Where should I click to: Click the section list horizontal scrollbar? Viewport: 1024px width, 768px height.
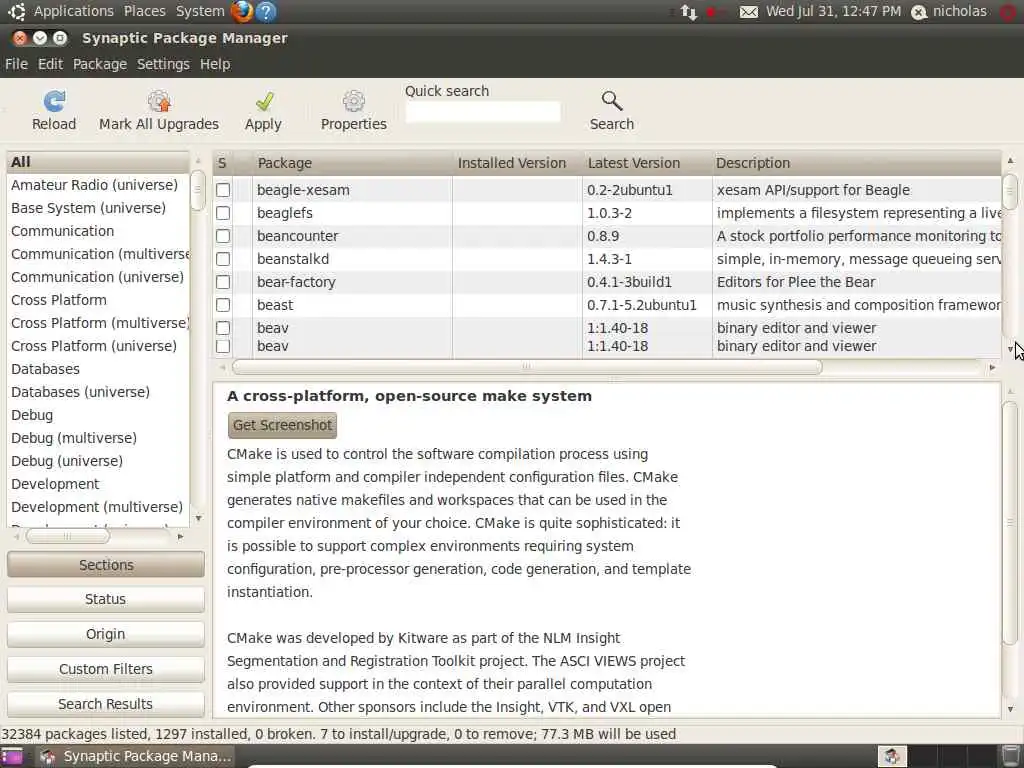(x=68, y=536)
